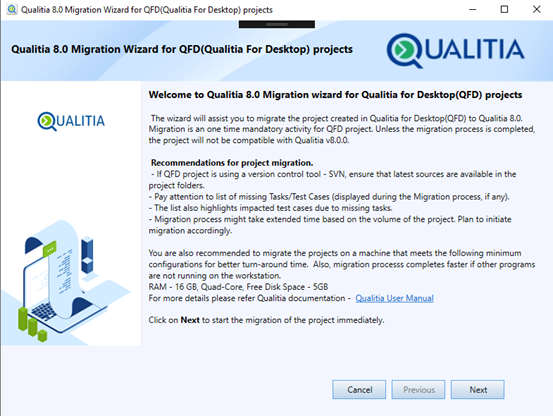This screenshot has height=416, width=553.
Task: Click the Welcome to Qualitia 8.0 heading
Action: pos(335,95)
